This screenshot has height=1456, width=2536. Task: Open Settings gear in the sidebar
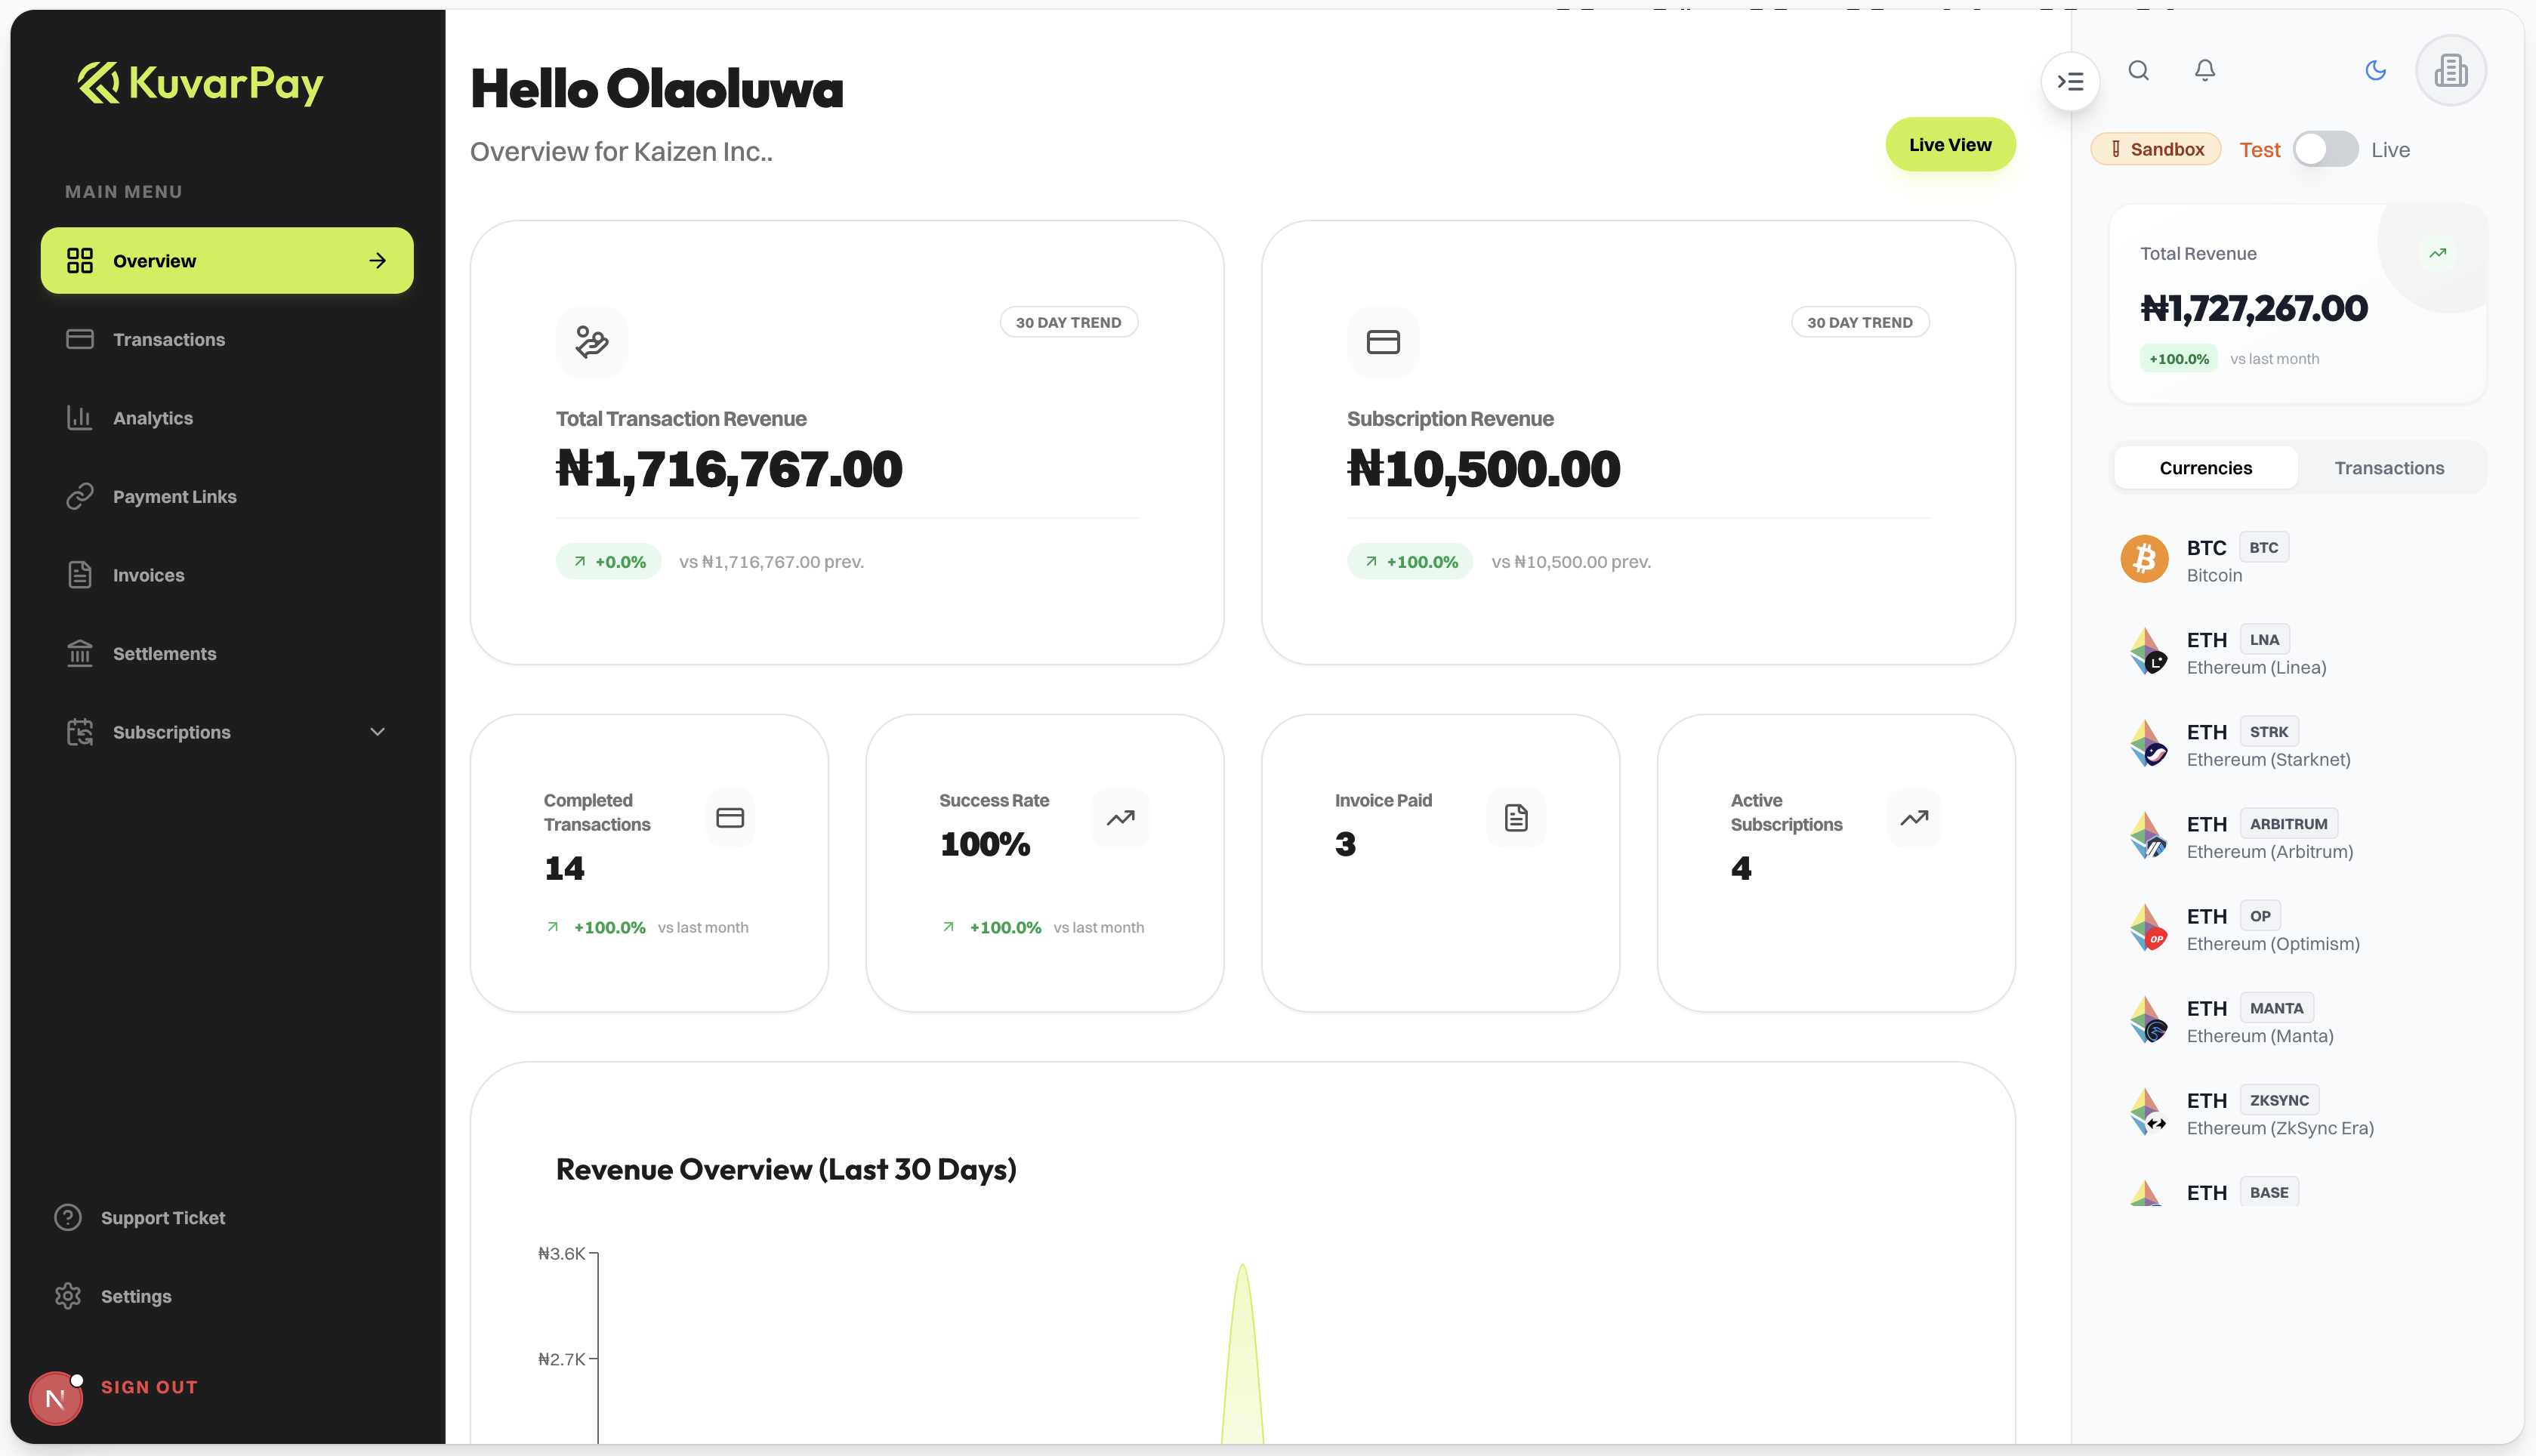(x=68, y=1296)
